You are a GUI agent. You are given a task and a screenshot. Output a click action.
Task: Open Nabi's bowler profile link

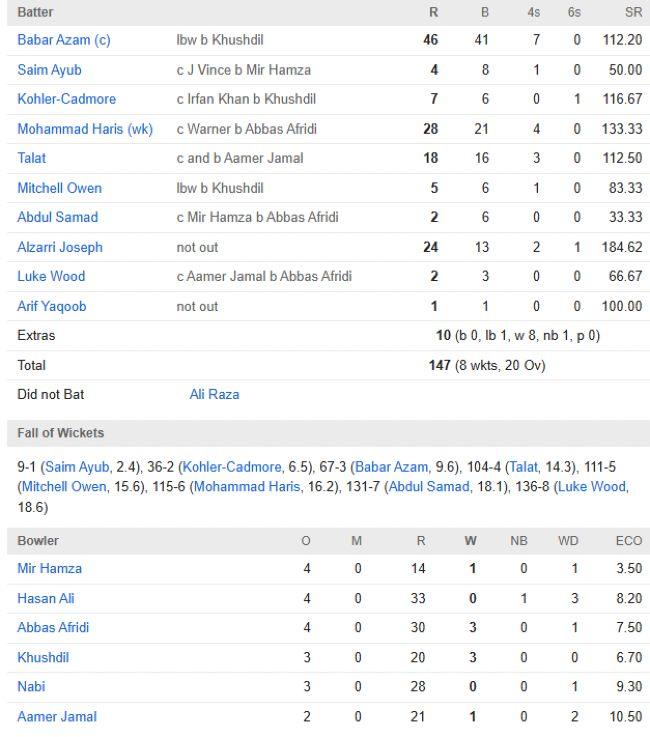pos(31,686)
